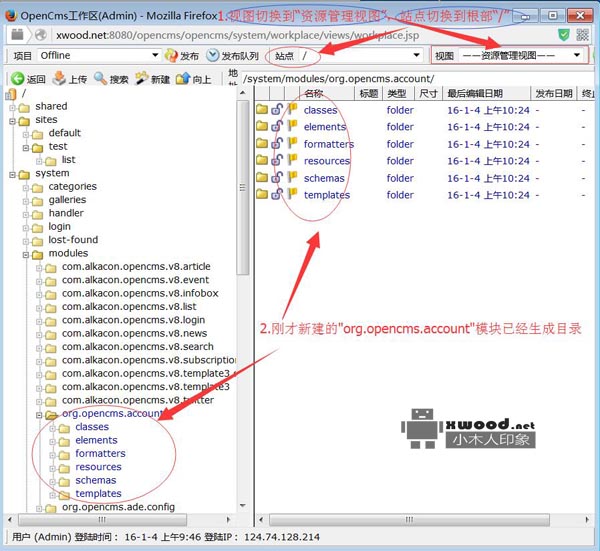Viewport: 600px width, 551px height.
Task: Select categories folder in tree
Action: (72, 186)
